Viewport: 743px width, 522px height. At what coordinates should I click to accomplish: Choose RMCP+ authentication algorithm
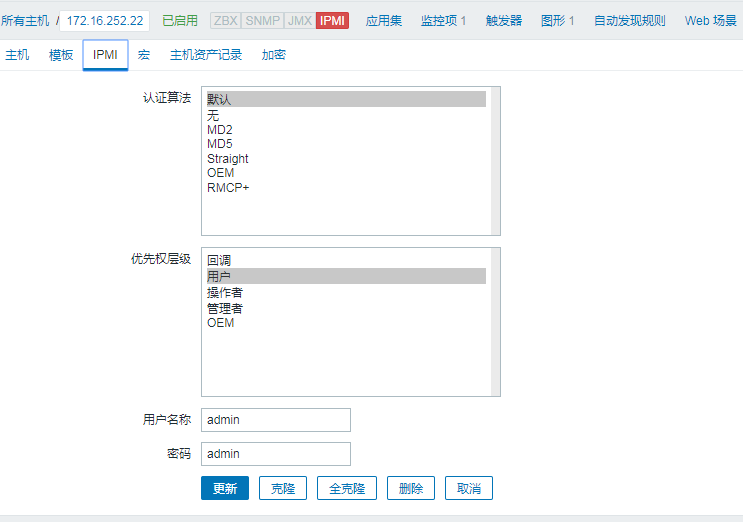228,187
